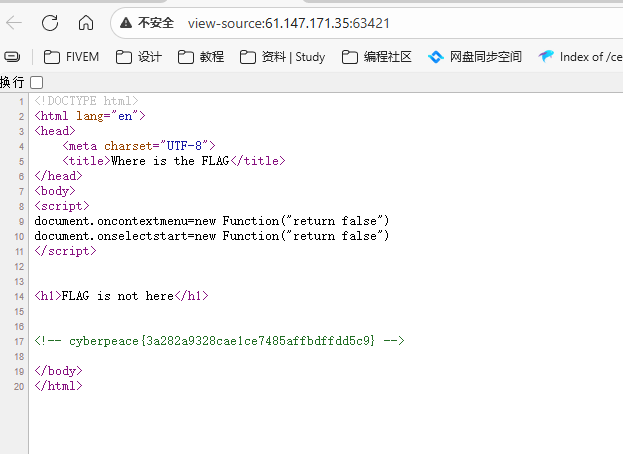Click the meta charset UTF-8 line
Image resolution: width=623 pixels, height=454 pixels.
tap(138, 145)
